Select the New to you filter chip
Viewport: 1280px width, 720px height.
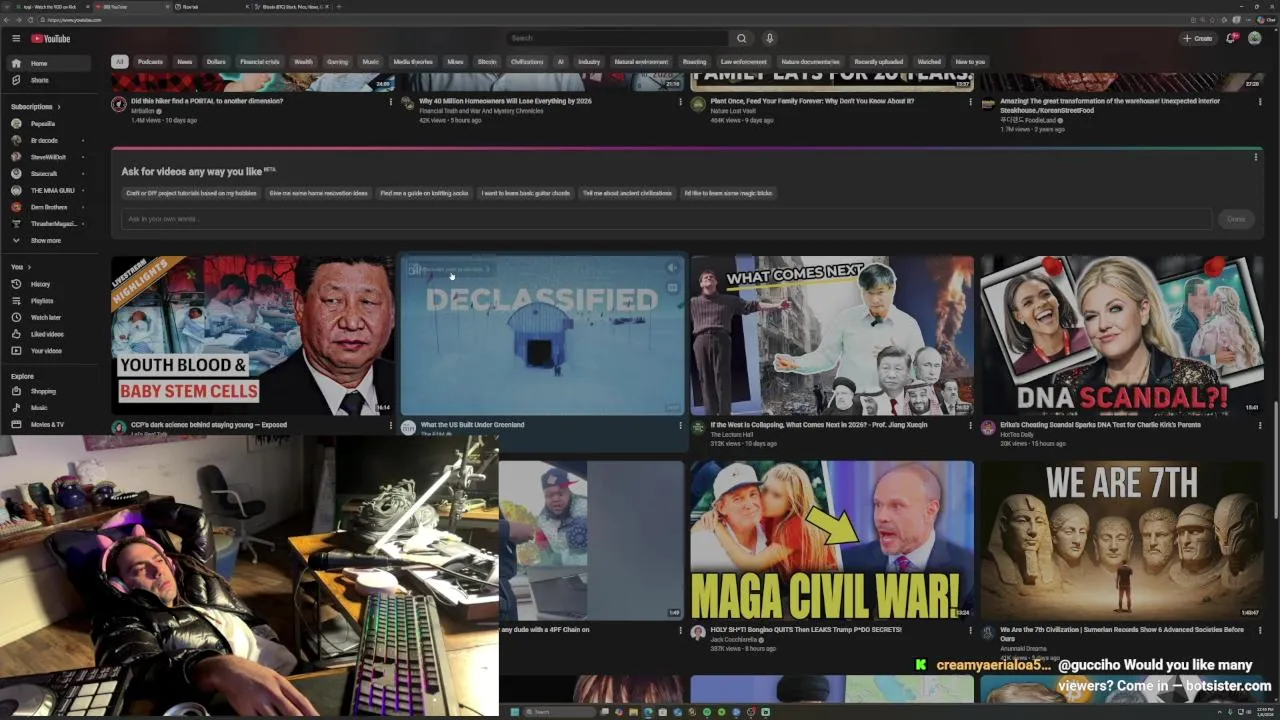(x=970, y=62)
